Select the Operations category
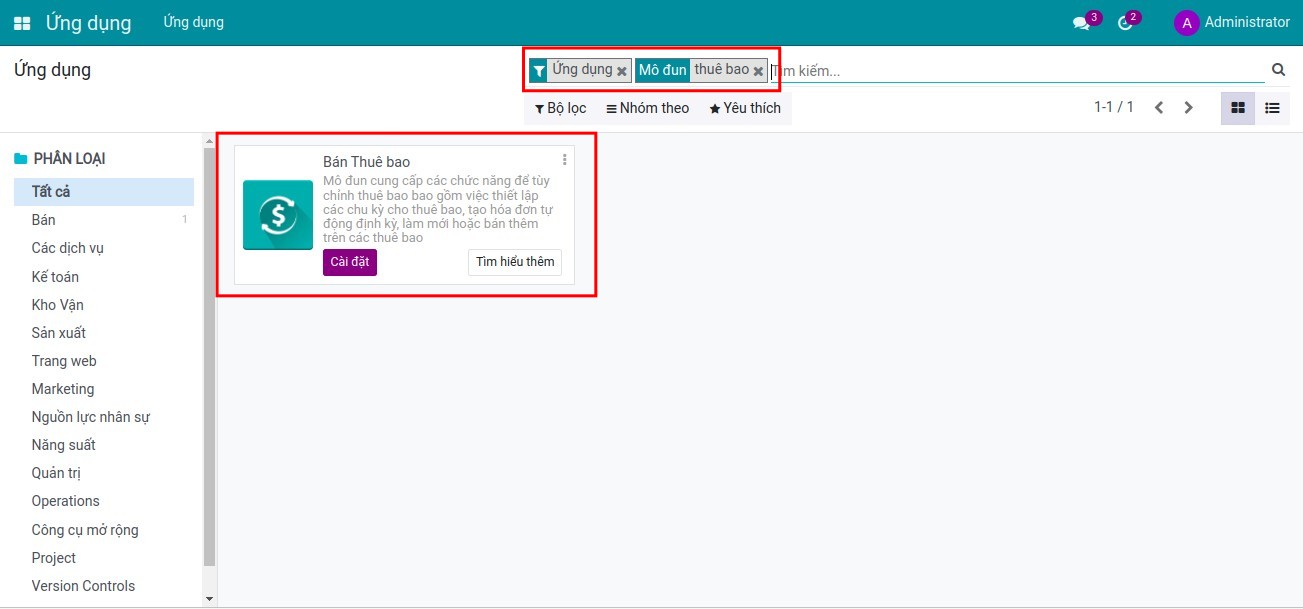Viewport: 1303px width, 609px height. (x=104, y=501)
